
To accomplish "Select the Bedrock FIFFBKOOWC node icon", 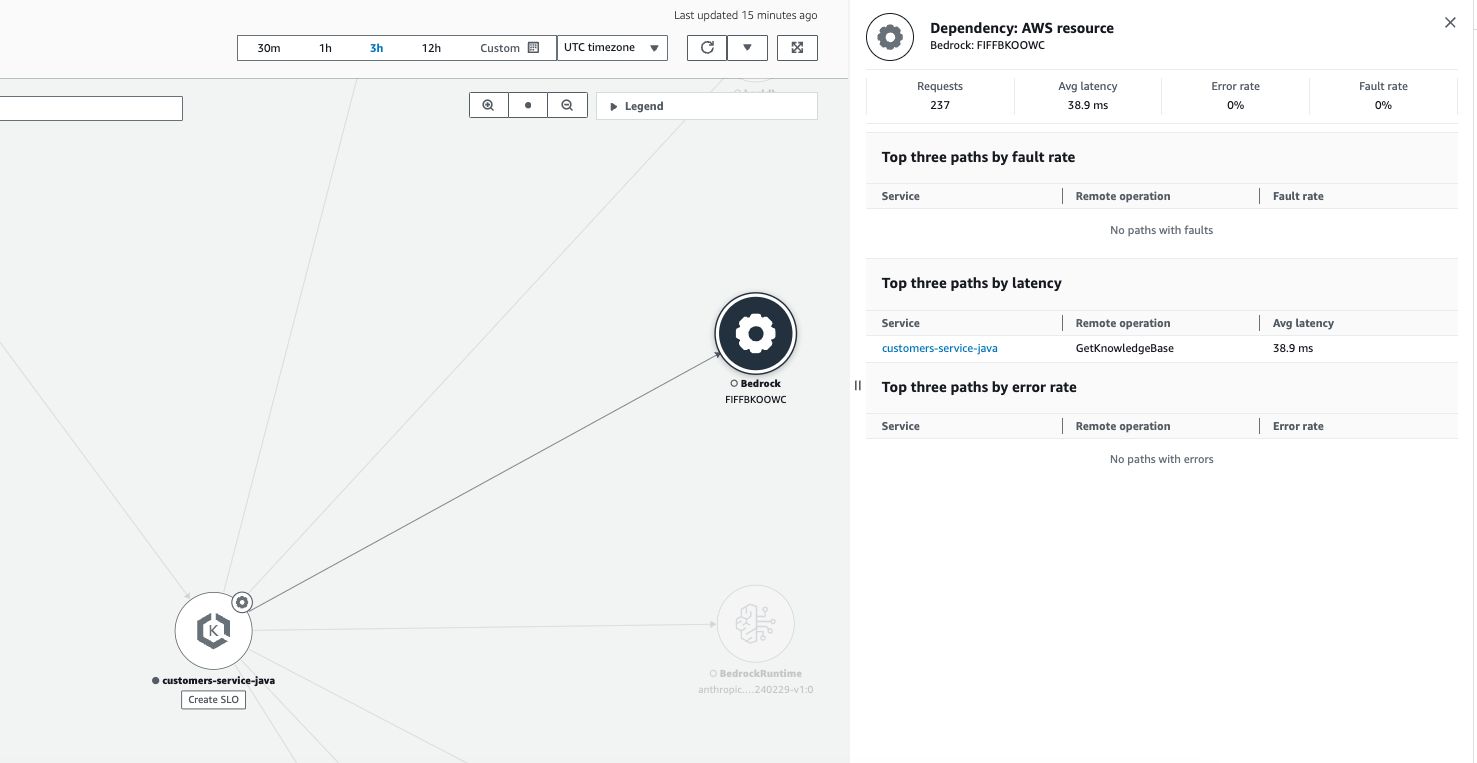I will 755,333.
